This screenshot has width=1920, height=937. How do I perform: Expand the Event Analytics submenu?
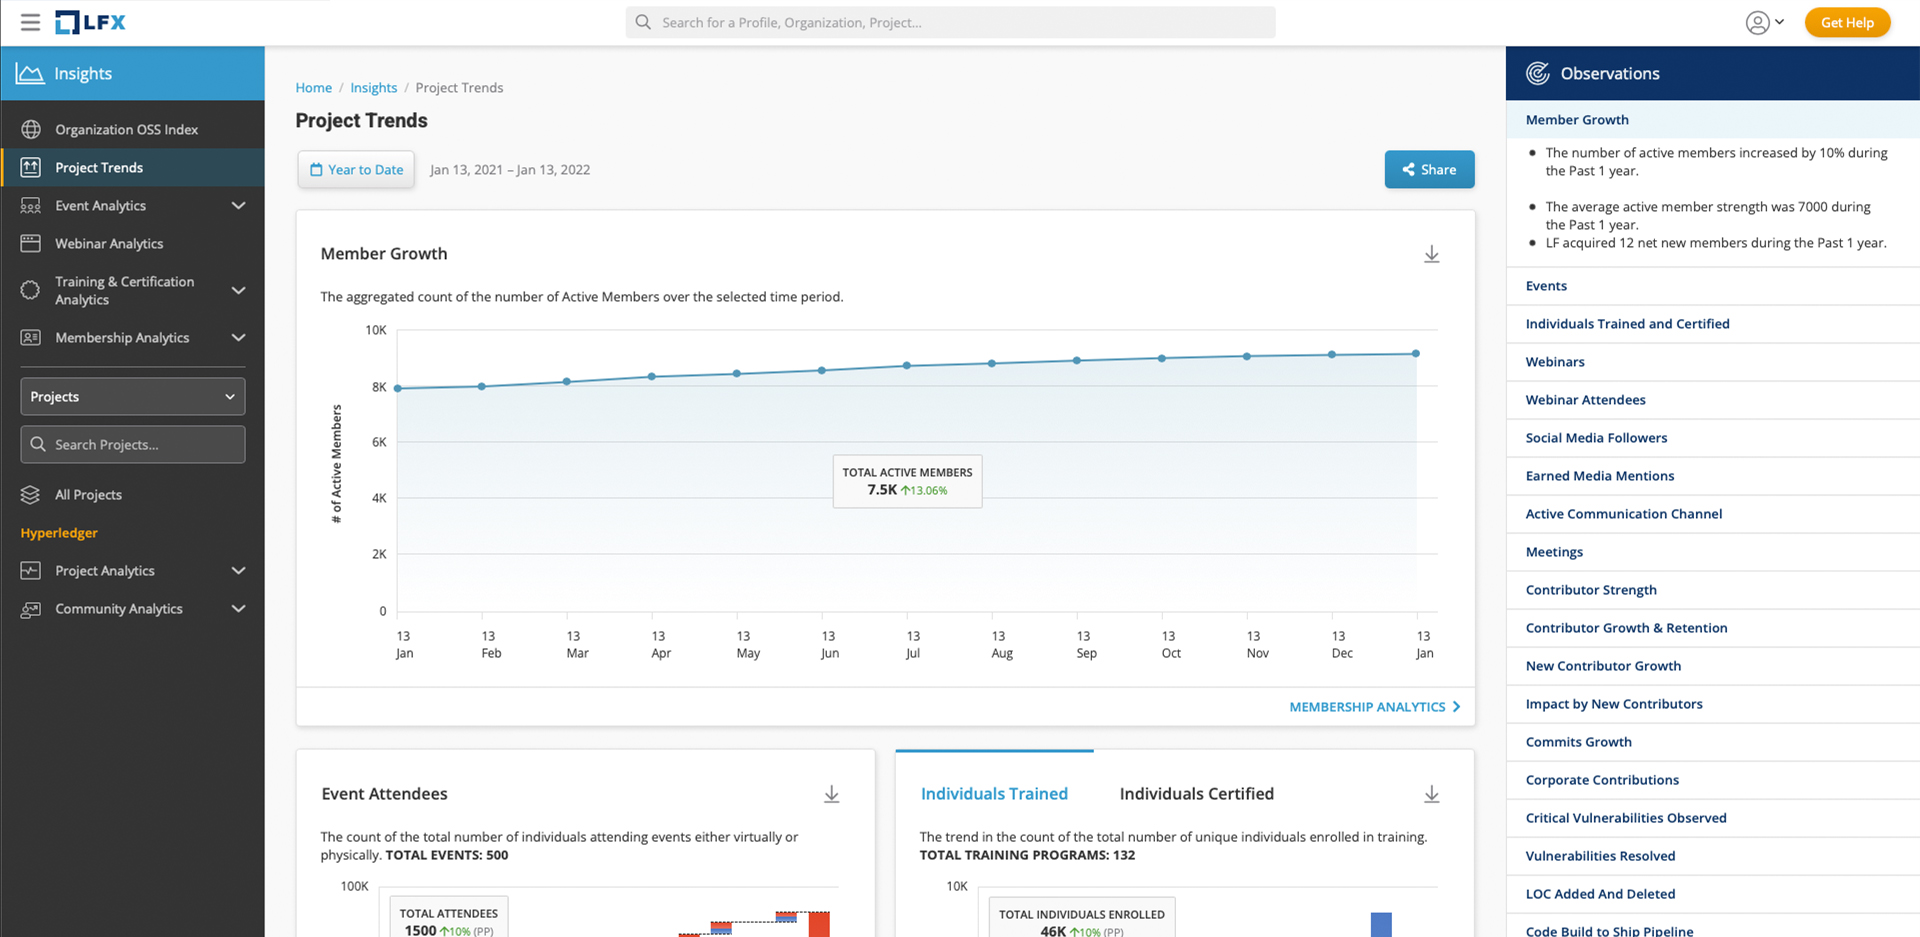pyautogui.click(x=238, y=206)
